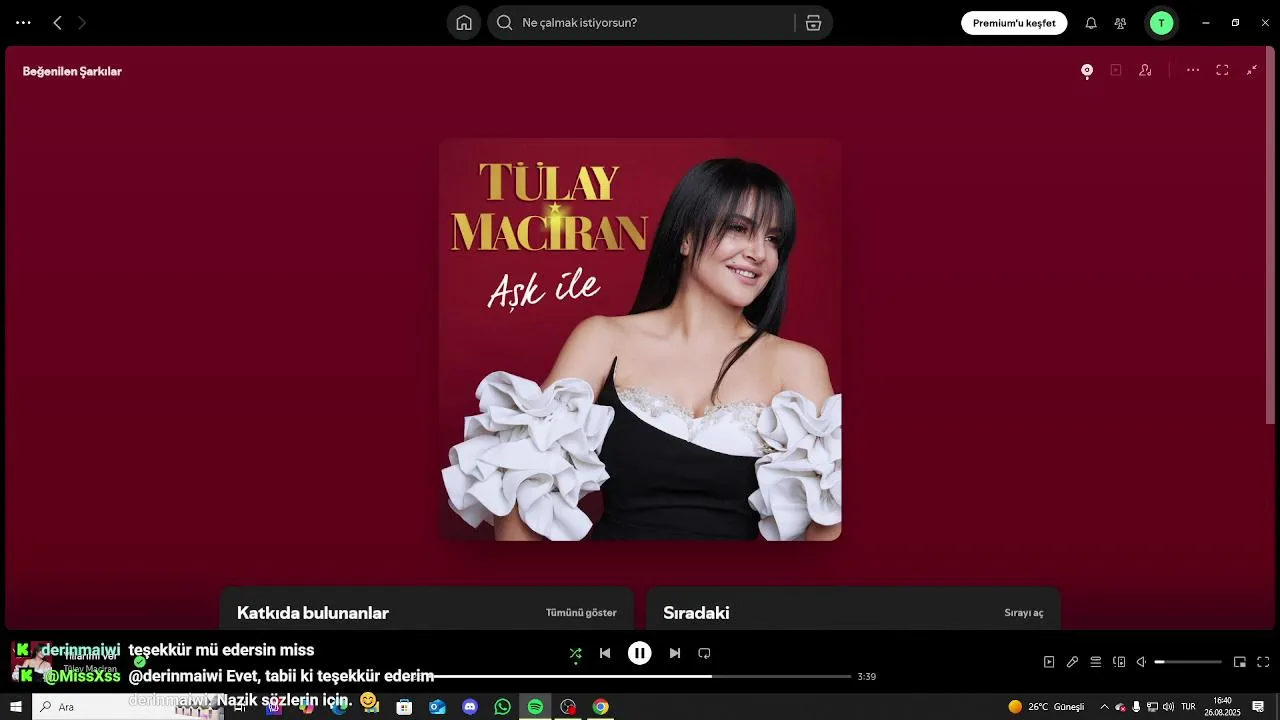Collapse the Now Playing view with arrows icon

coord(1251,71)
